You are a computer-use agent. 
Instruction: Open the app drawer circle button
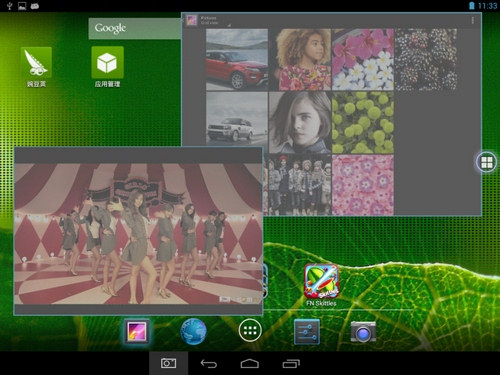[250, 330]
